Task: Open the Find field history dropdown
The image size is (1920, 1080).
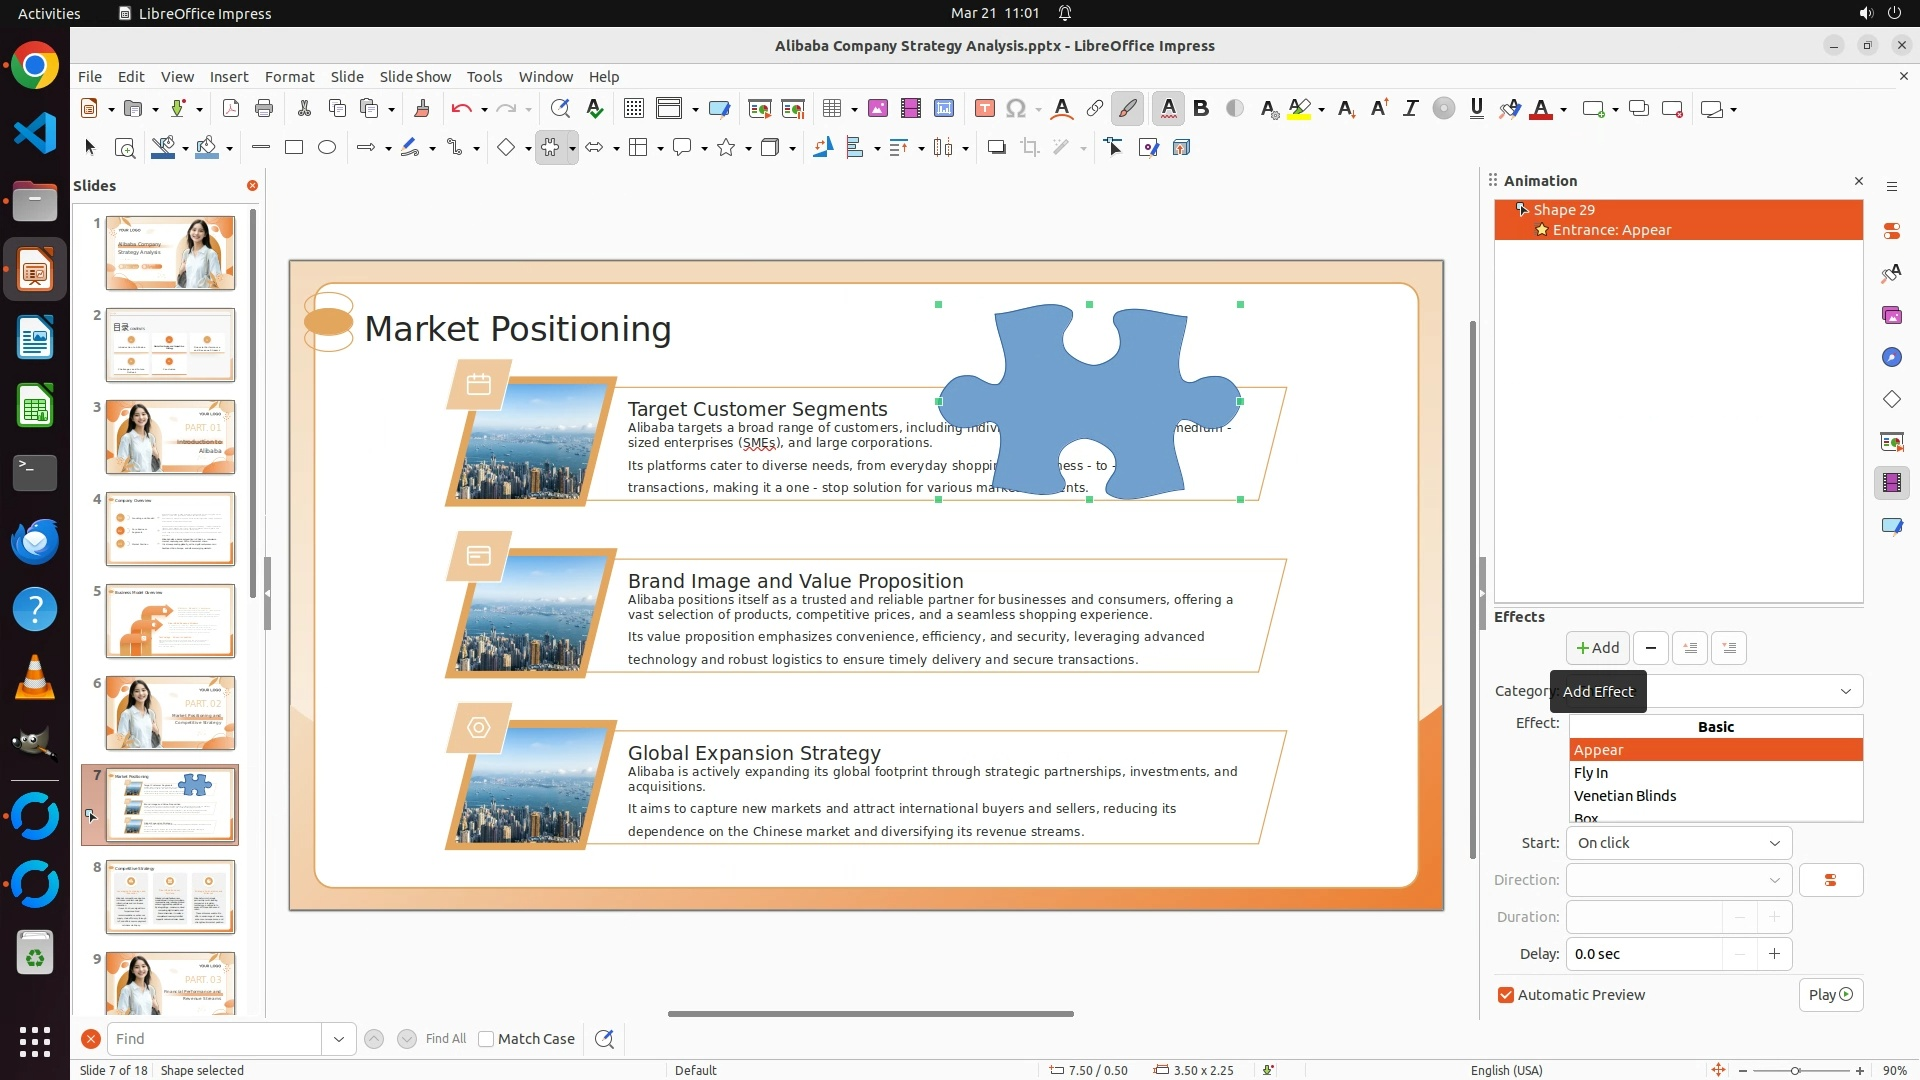Action: (x=338, y=1039)
